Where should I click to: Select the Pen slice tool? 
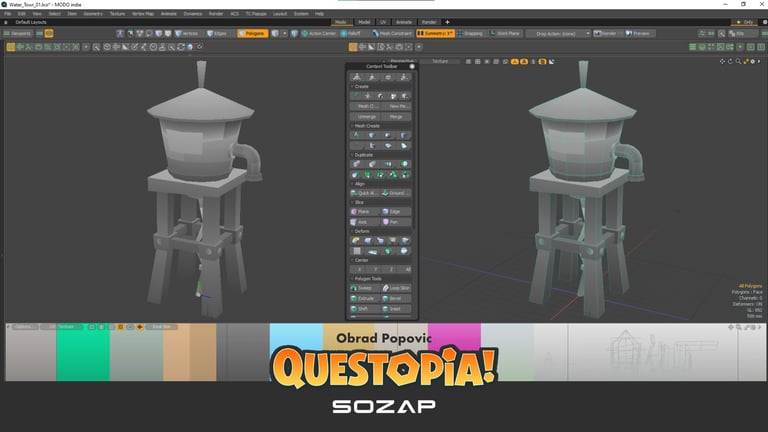coord(396,222)
